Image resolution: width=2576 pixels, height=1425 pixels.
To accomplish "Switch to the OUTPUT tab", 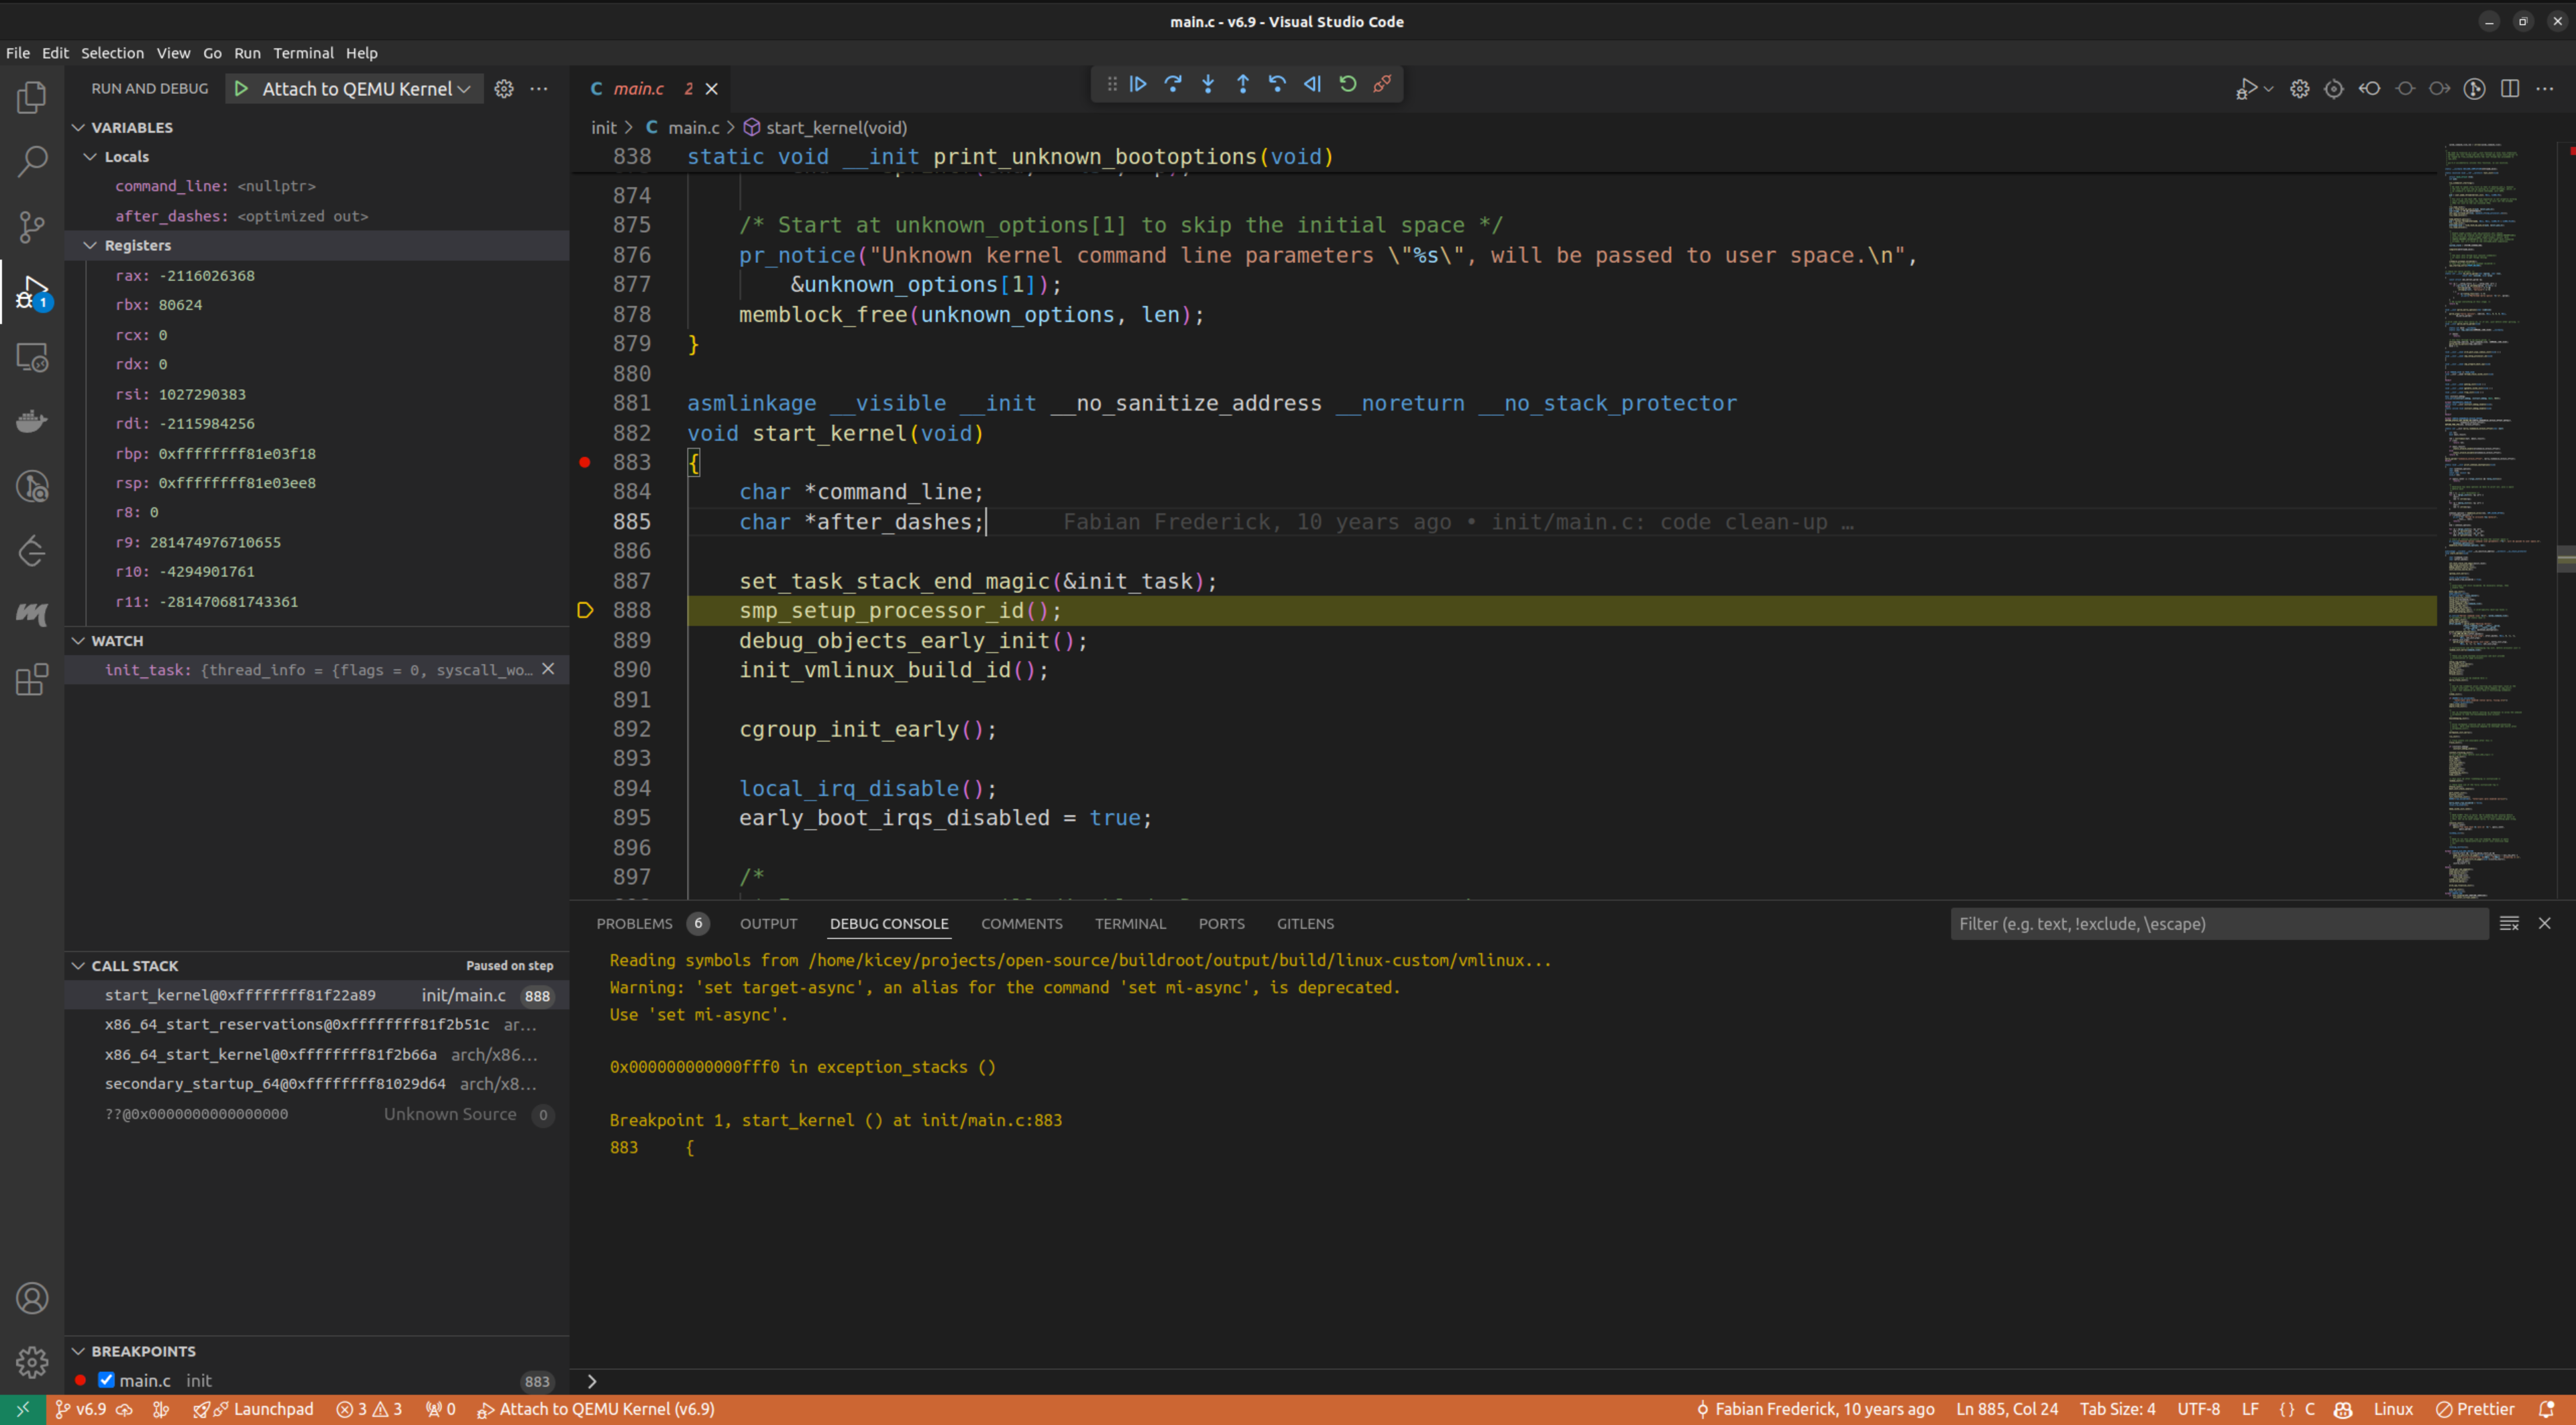I will (x=769, y=924).
